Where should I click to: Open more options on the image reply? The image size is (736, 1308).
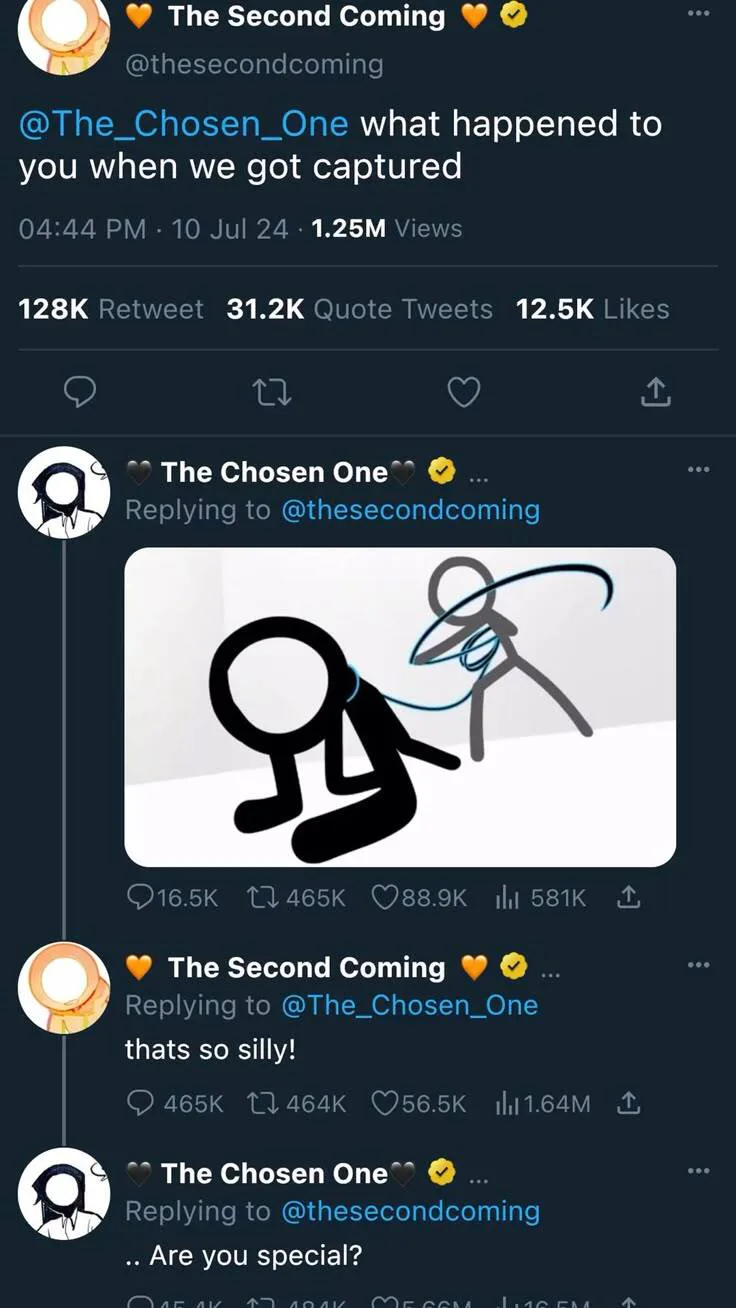pos(699,469)
